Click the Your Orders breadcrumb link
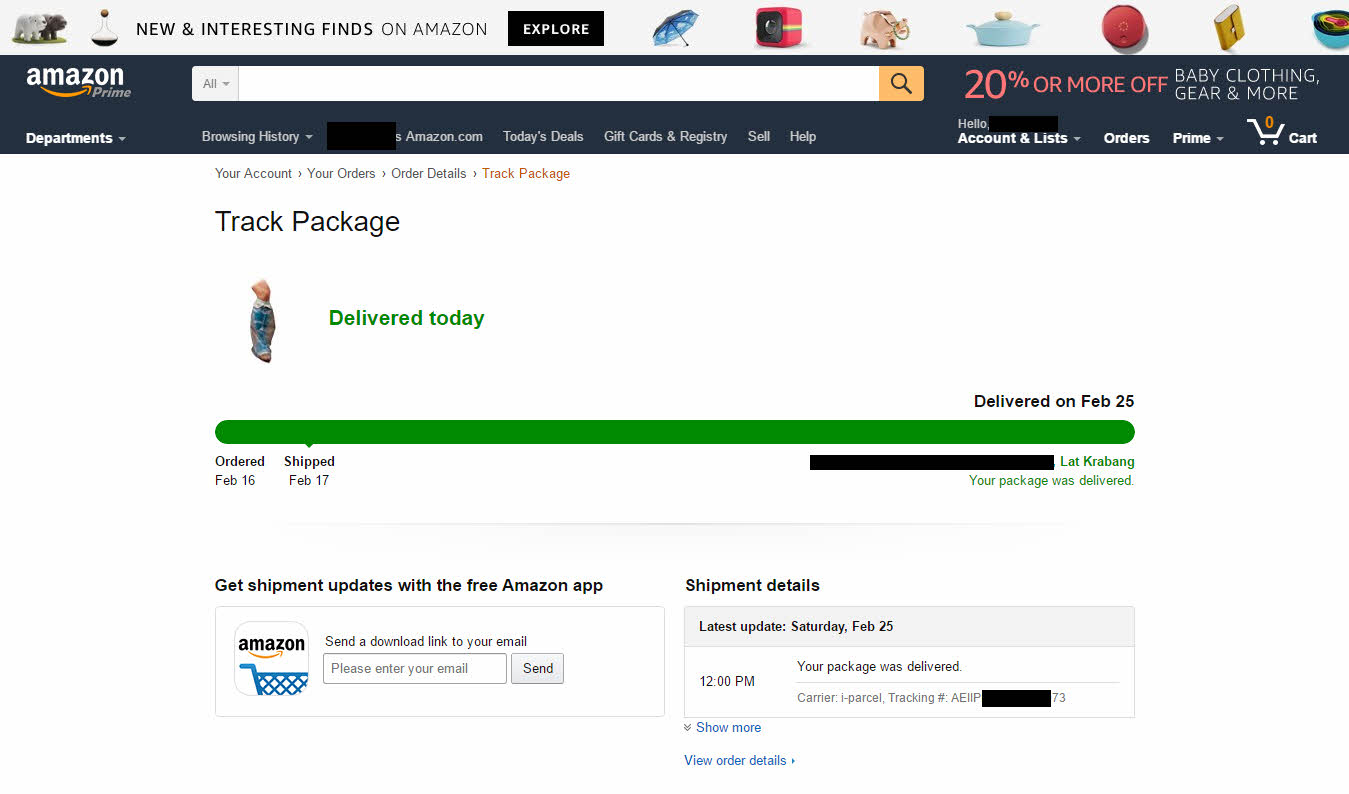 [x=341, y=173]
